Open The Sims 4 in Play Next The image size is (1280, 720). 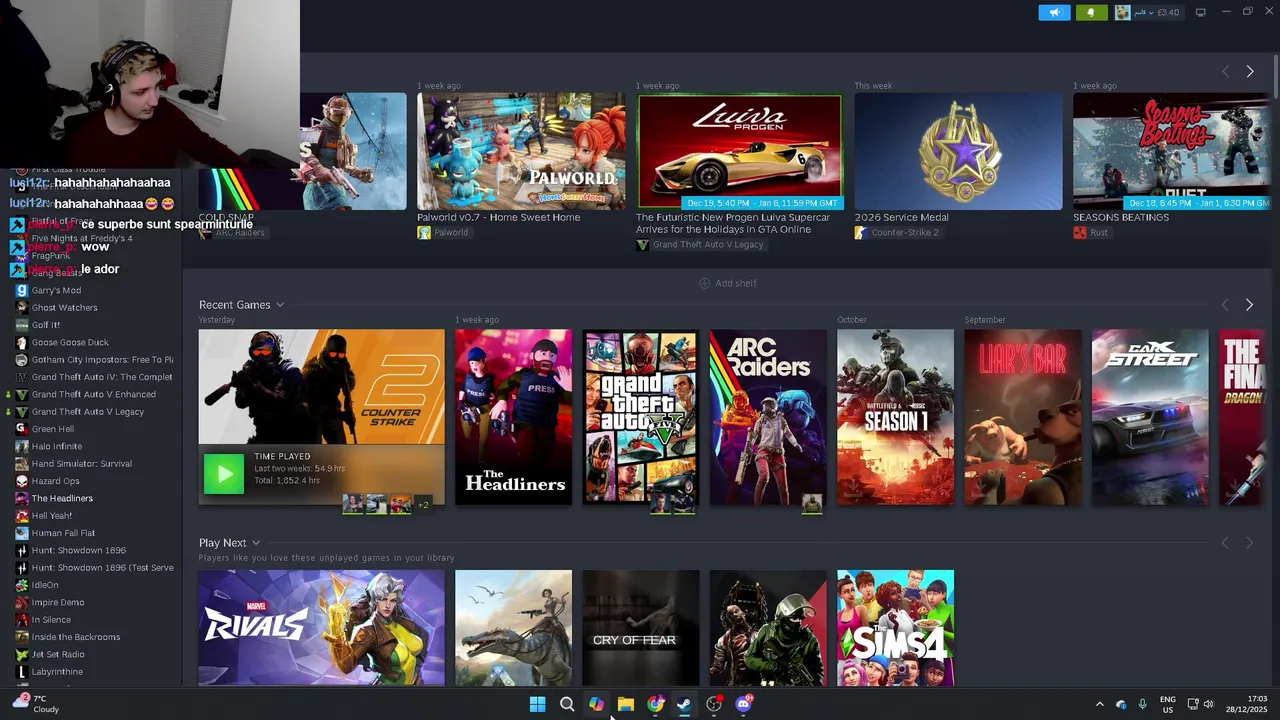(895, 628)
